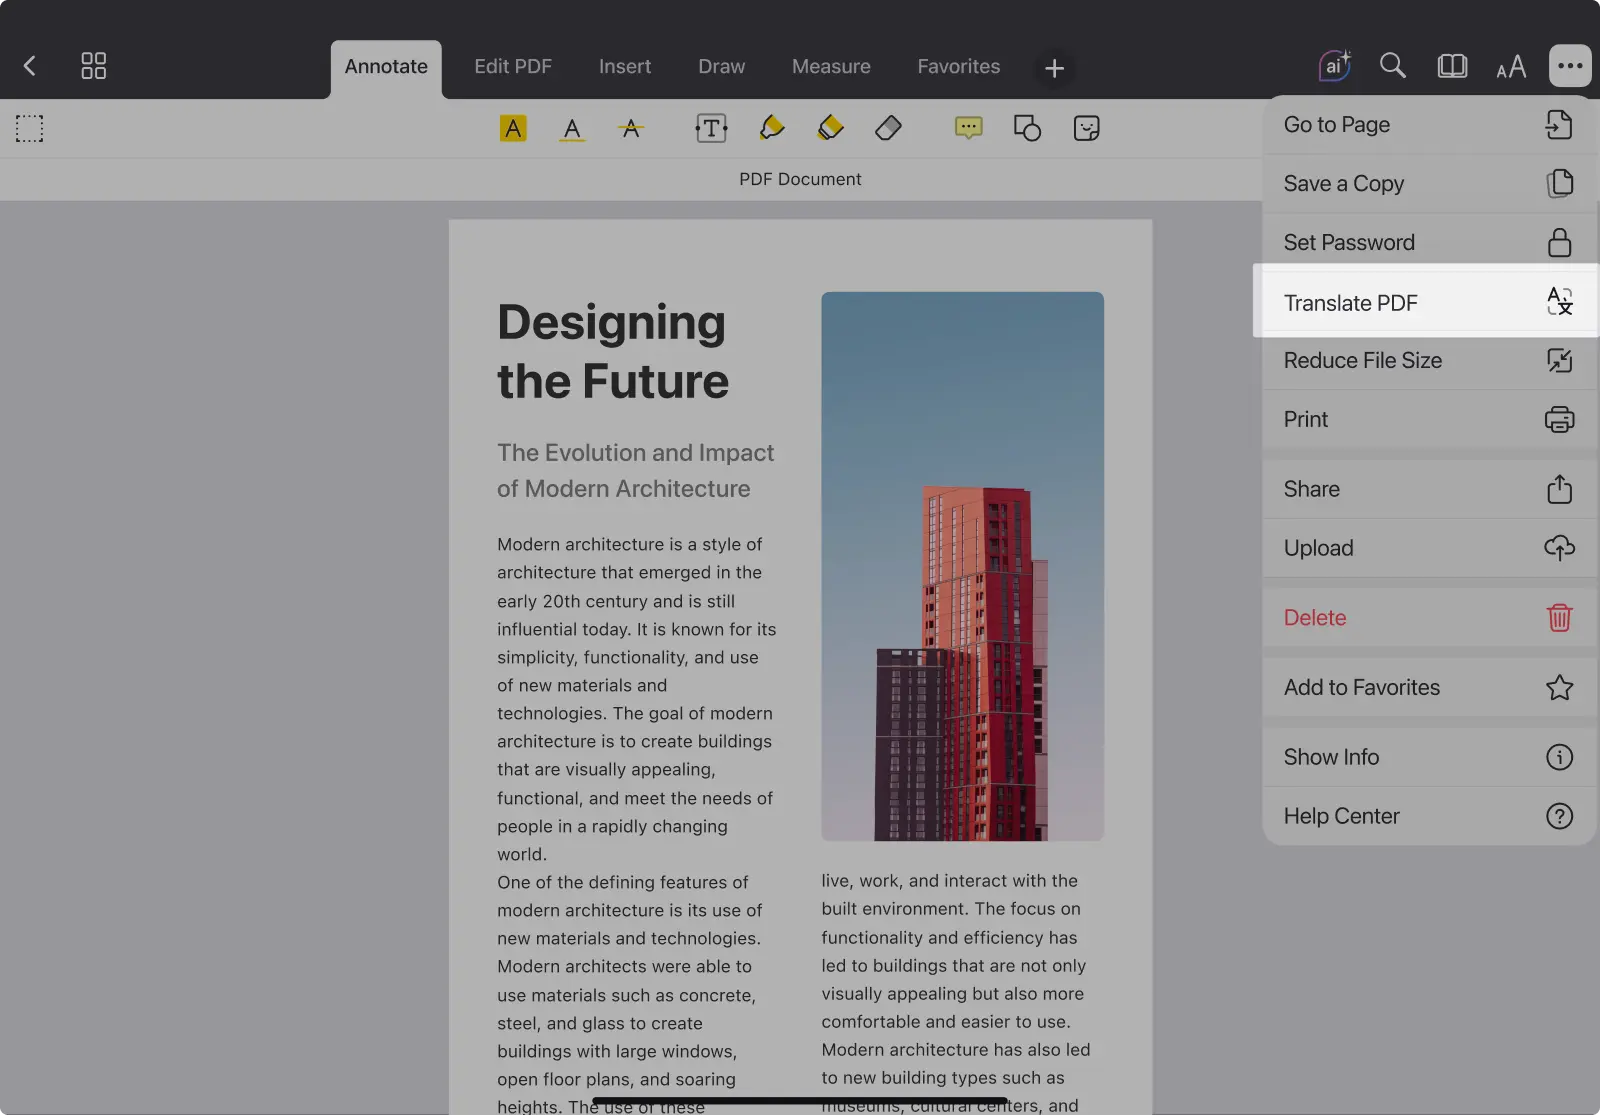This screenshot has height=1115, width=1600.
Task: Open the shapes tool
Action: [1027, 128]
